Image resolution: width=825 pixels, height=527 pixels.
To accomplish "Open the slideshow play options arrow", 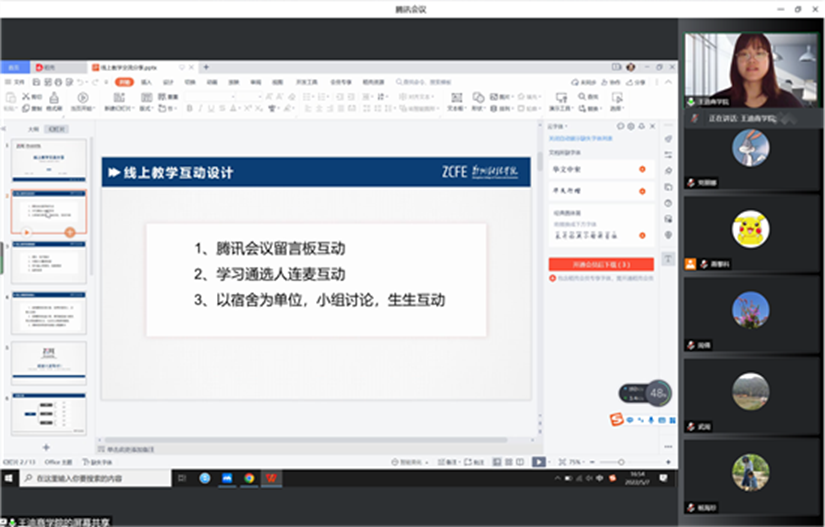I will point(548,462).
